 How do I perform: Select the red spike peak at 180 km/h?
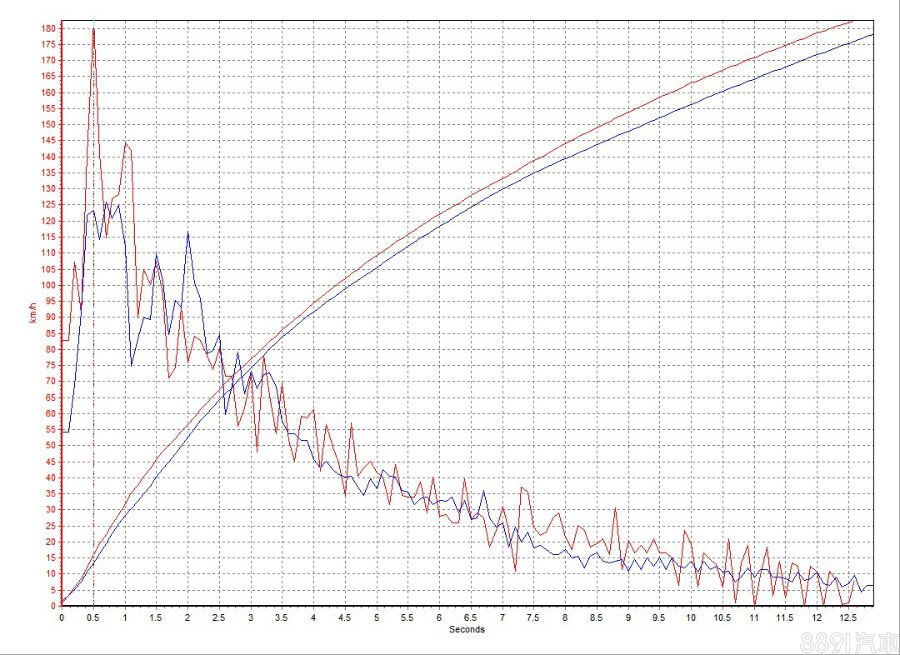[93, 29]
